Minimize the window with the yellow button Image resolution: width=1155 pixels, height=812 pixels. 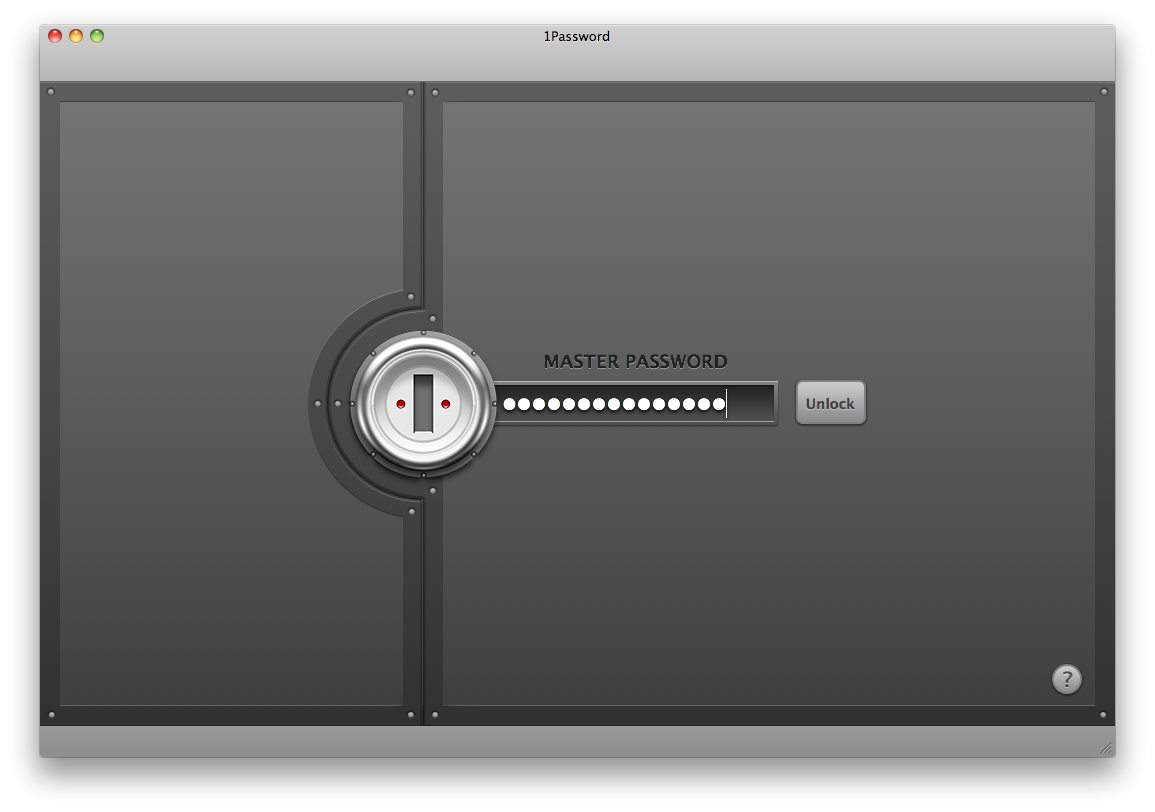[76, 35]
